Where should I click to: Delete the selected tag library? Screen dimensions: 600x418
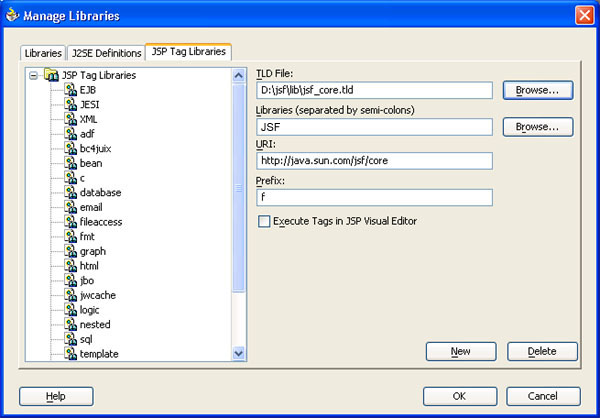pyautogui.click(x=542, y=351)
